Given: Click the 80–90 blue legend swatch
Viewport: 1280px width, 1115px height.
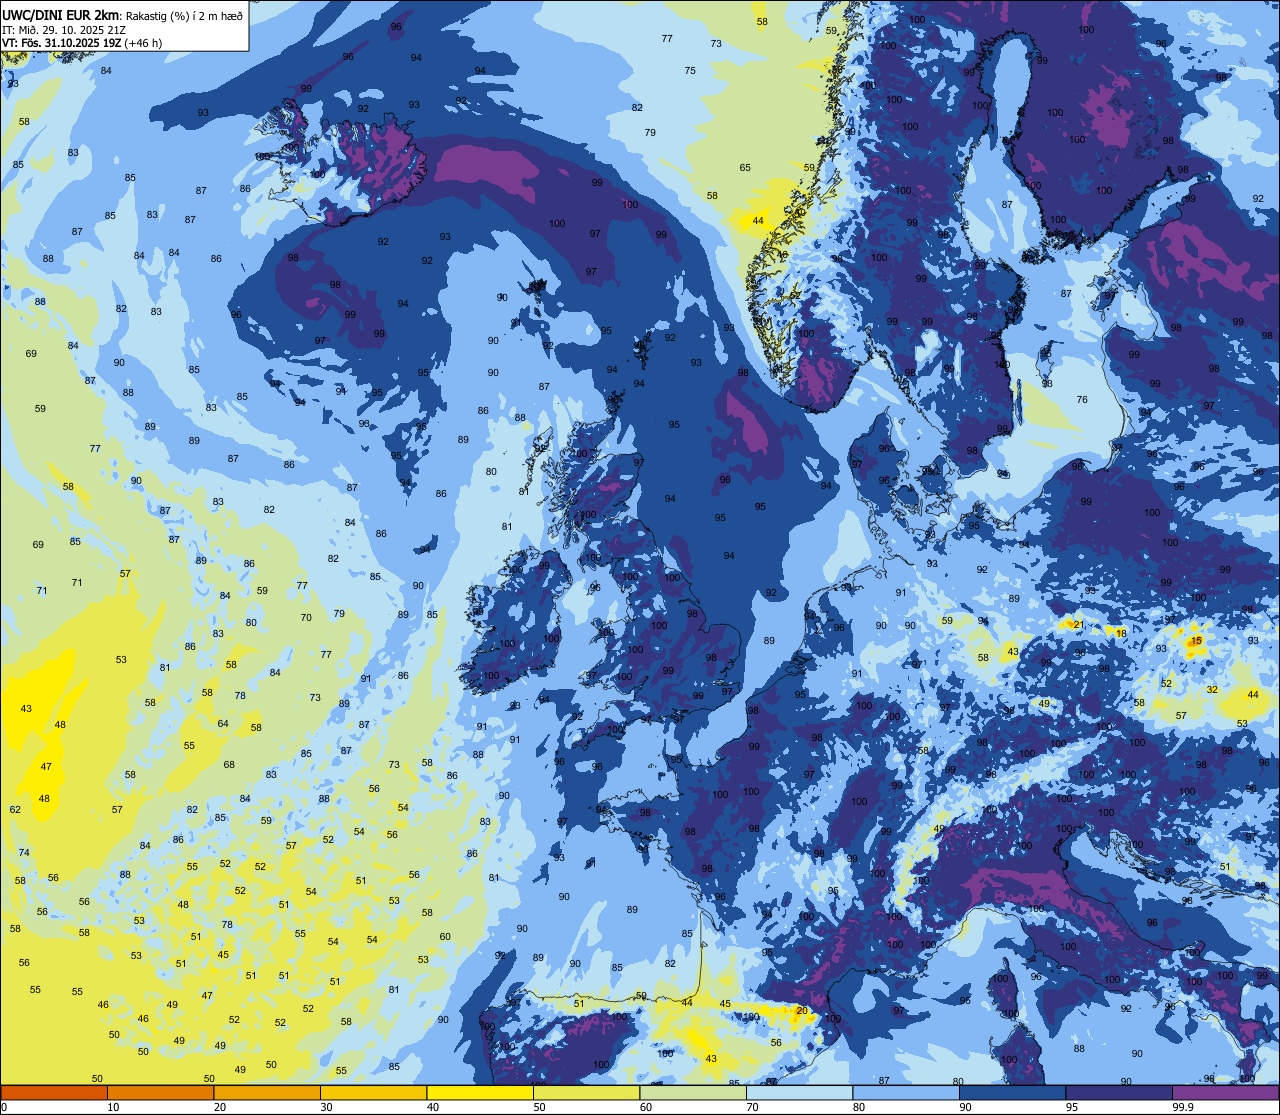Looking at the screenshot, I should [x=906, y=1092].
